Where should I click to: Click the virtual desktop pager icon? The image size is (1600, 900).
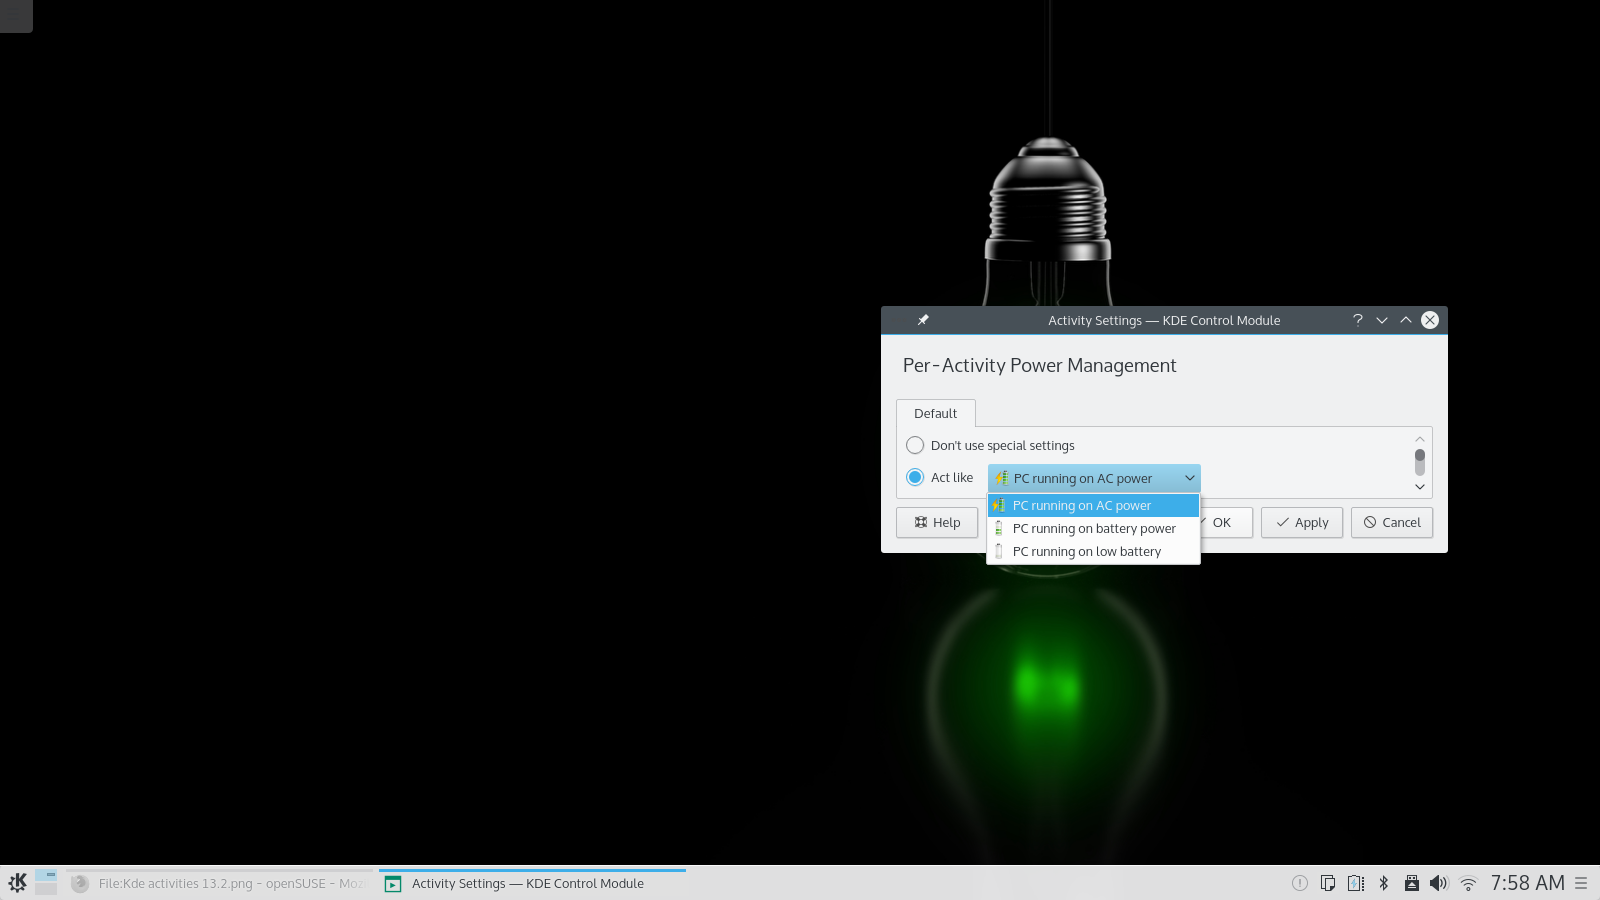pyautogui.click(x=46, y=882)
